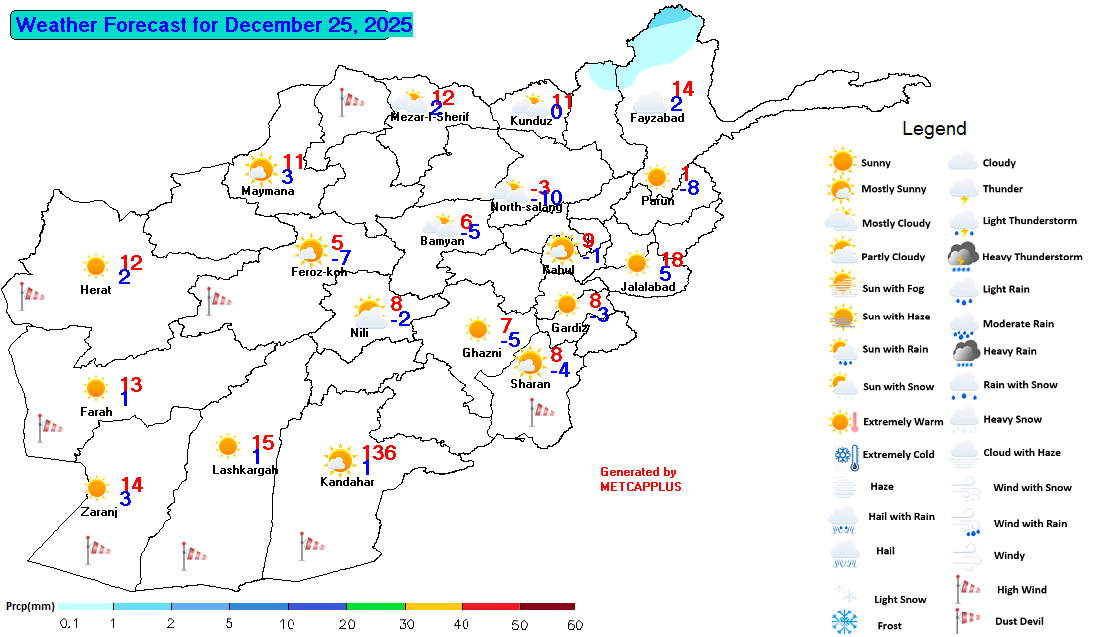Click the Extremely Warm thermometer legend icon

pyautogui.click(x=843, y=422)
